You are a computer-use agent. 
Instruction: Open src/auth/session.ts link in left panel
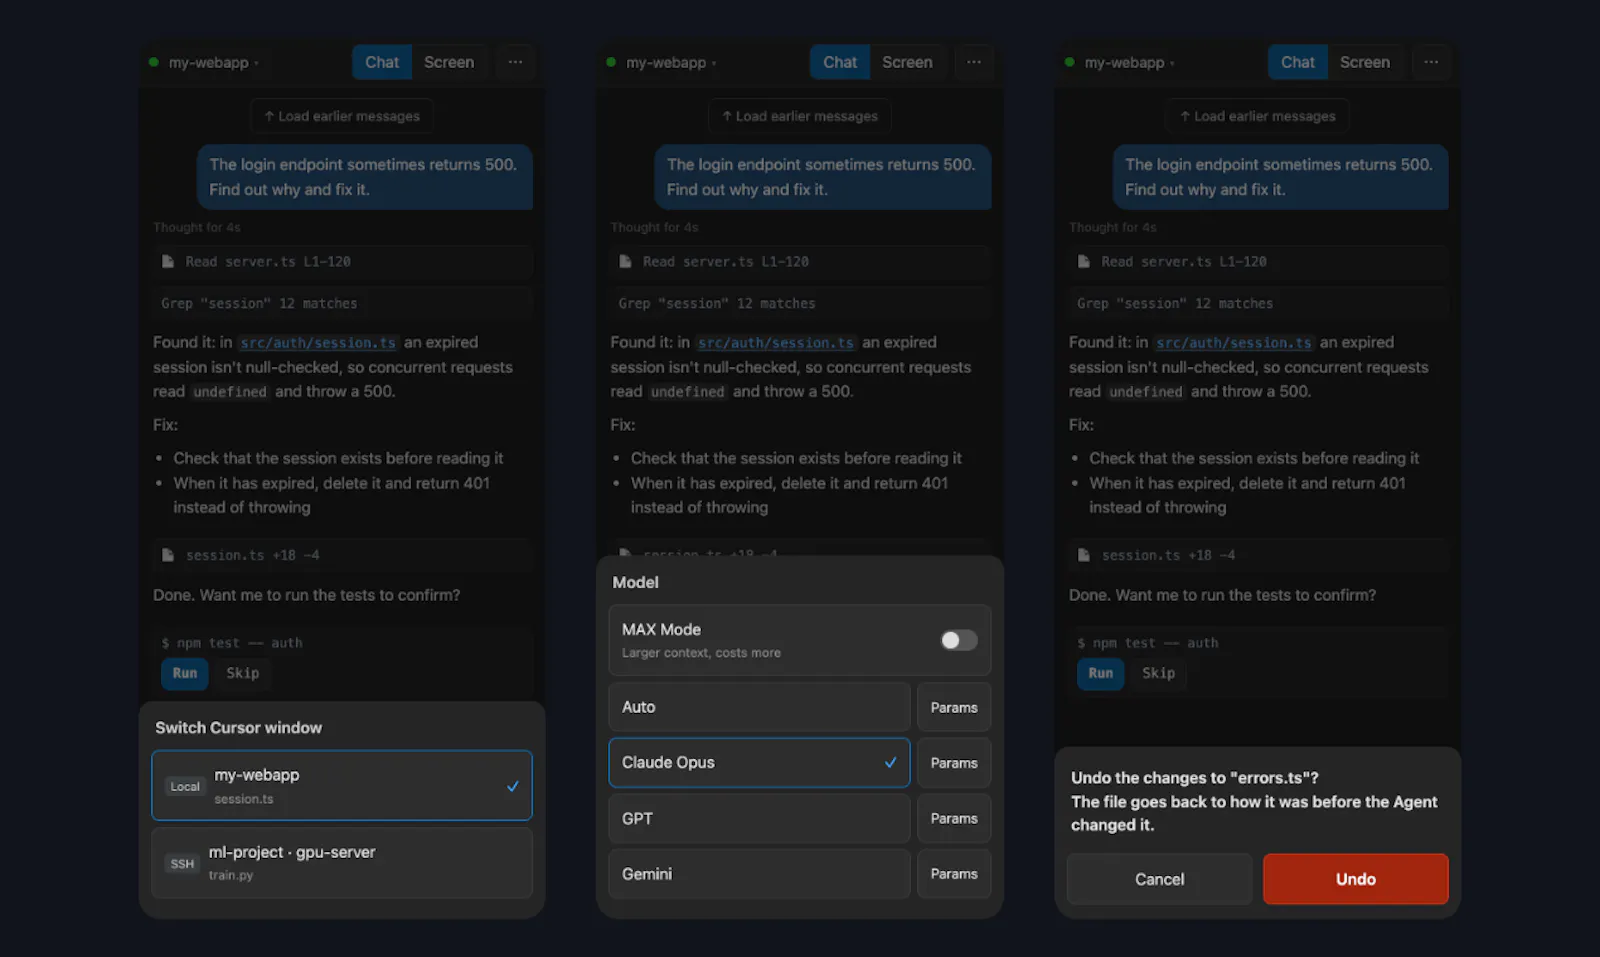pyautogui.click(x=318, y=343)
